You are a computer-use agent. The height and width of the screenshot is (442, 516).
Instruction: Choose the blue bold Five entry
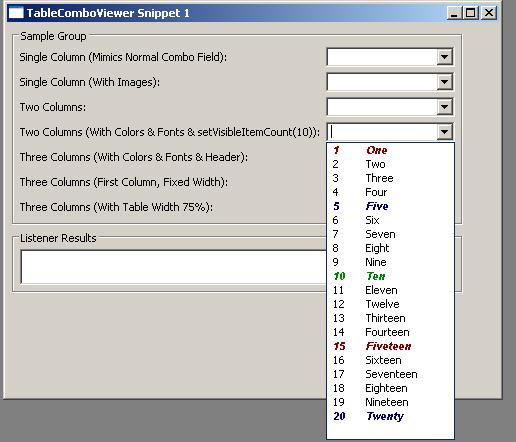[x=390, y=206]
